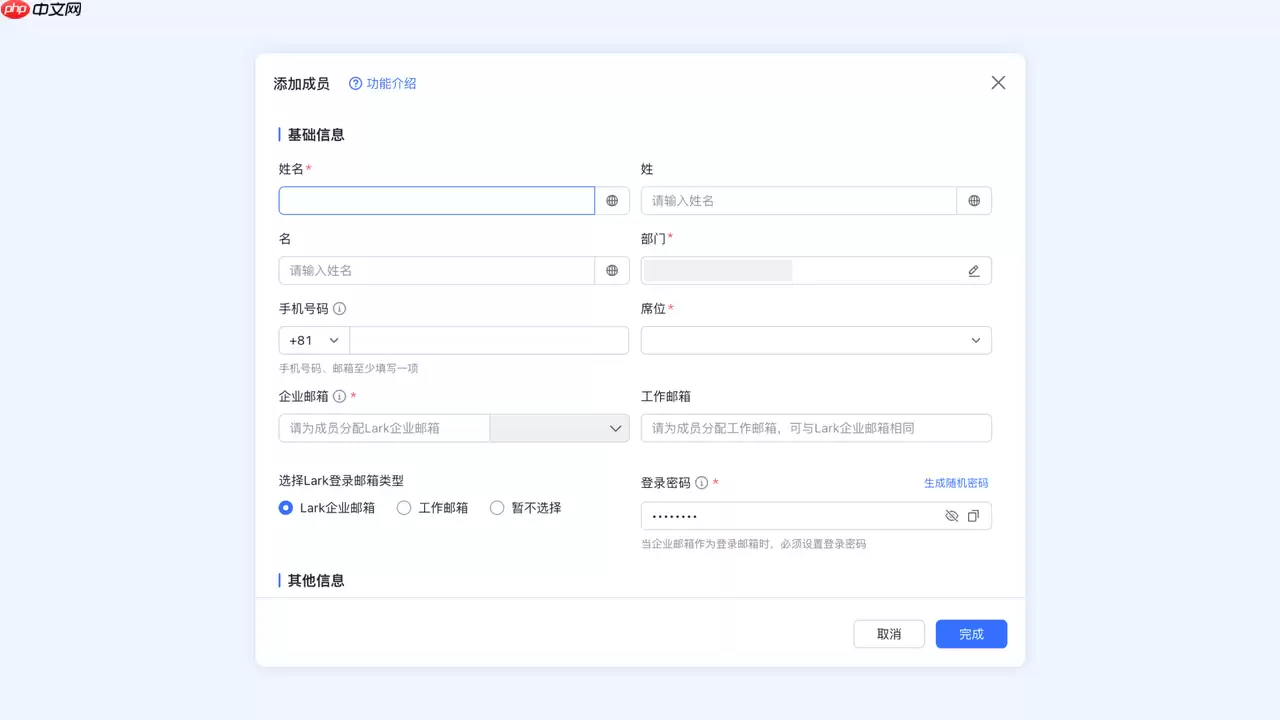
Task: Select the Lark企业邮箱 radio button
Action: (284, 508)
